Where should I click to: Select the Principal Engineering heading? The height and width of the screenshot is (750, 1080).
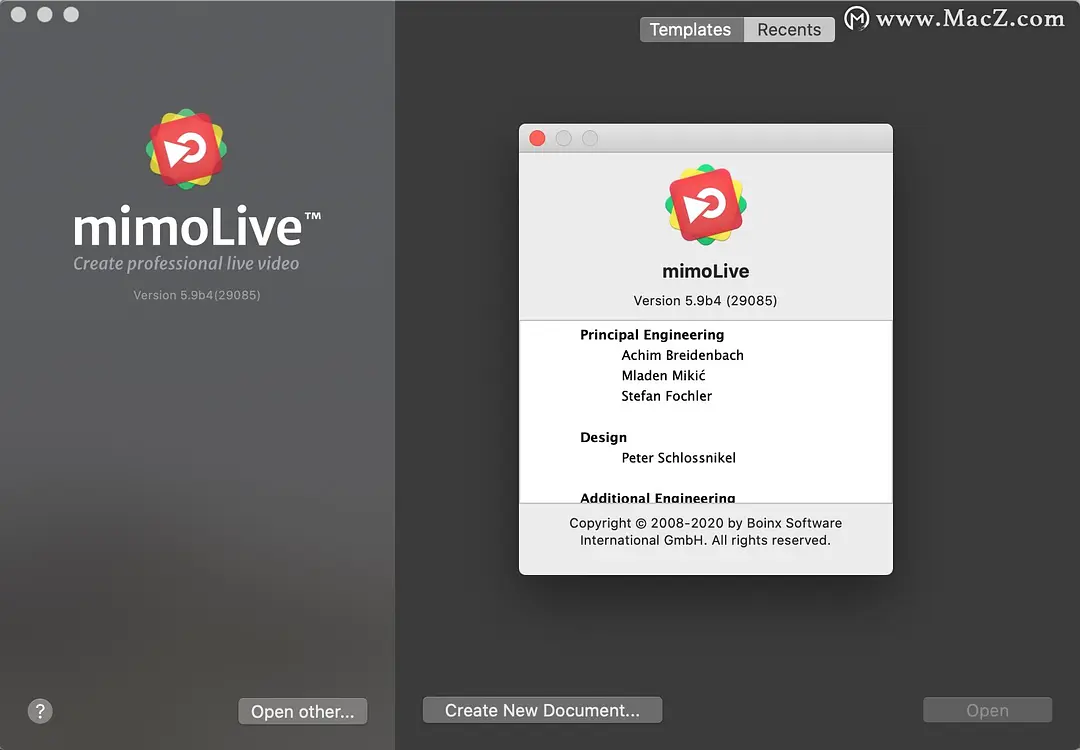pos(652,335)
